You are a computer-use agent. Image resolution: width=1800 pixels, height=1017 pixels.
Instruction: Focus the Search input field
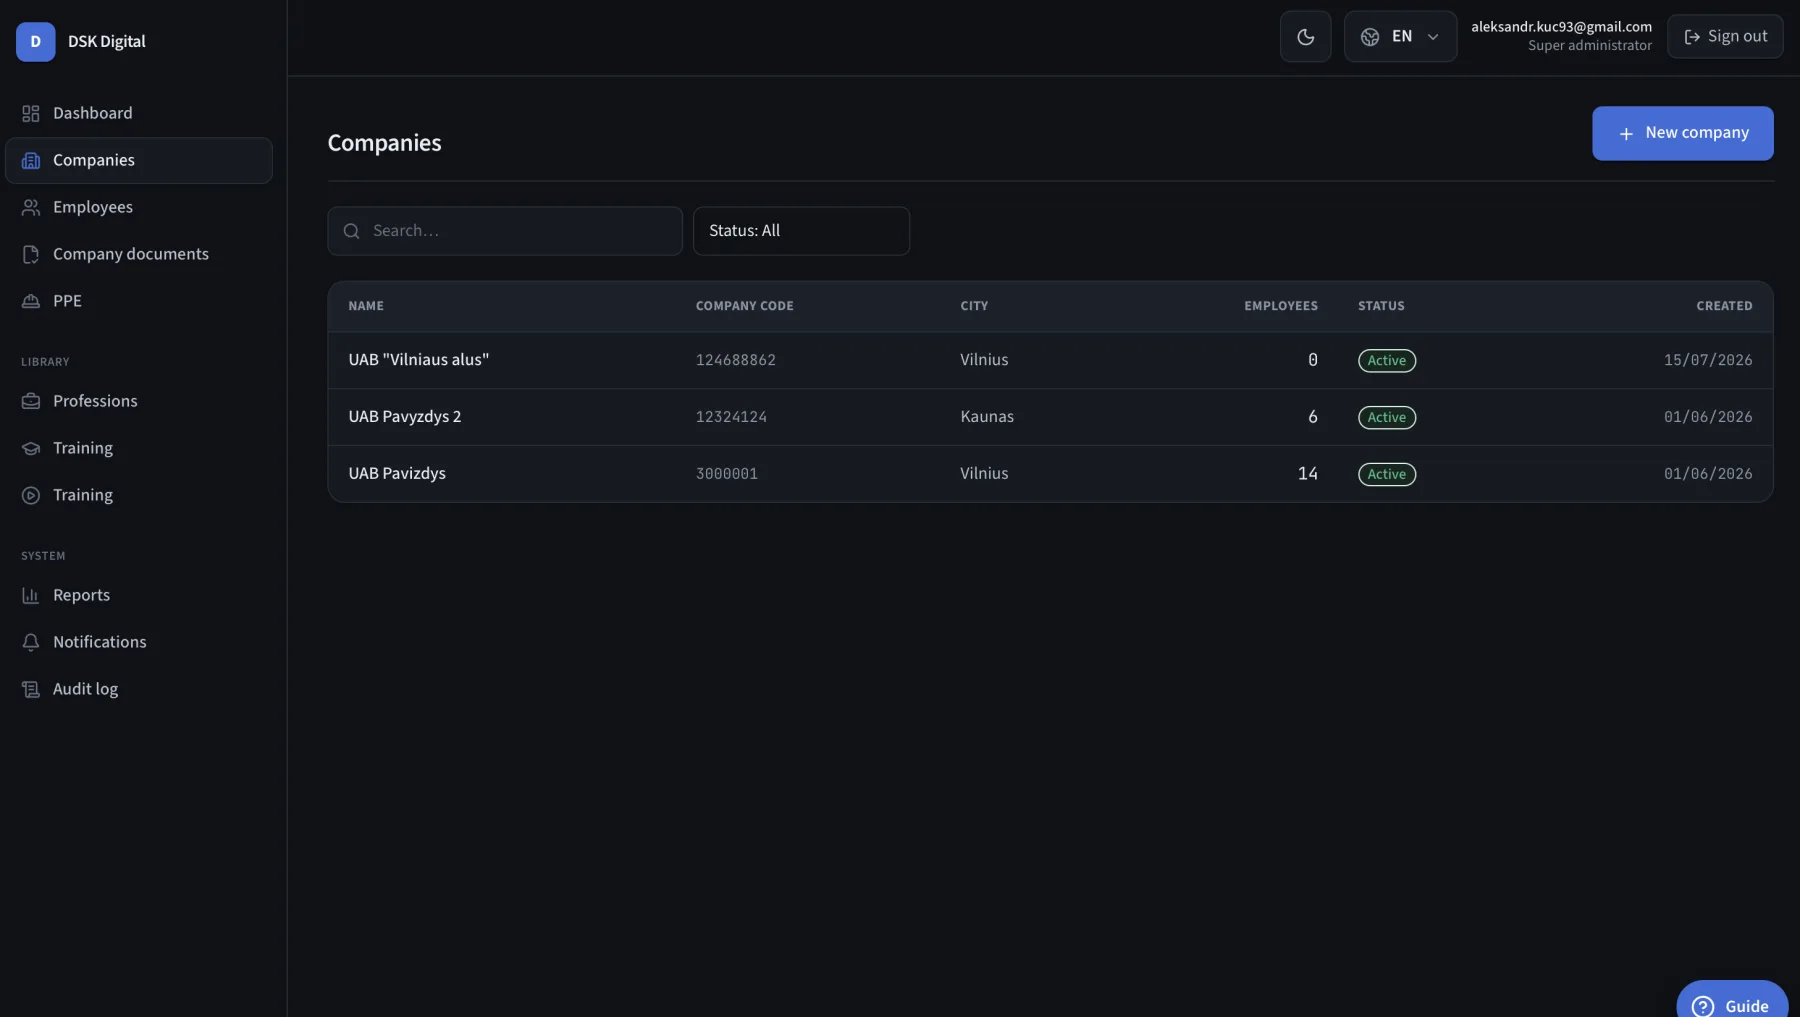coord(505,231)
